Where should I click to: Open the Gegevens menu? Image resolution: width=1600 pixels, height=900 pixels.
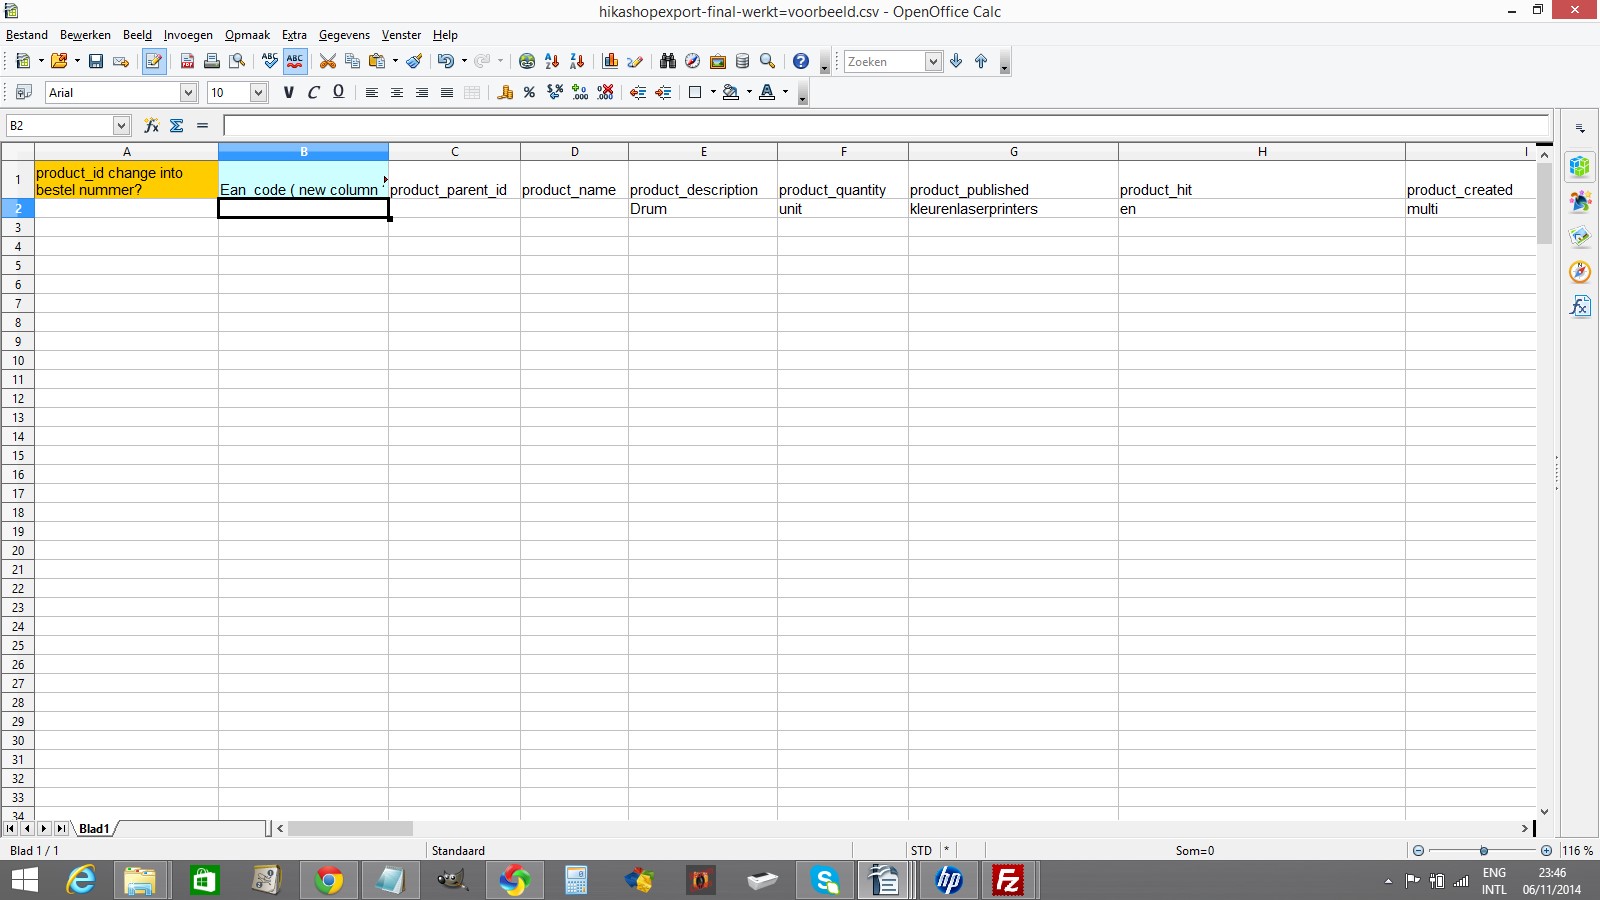(x=344, y=35)
